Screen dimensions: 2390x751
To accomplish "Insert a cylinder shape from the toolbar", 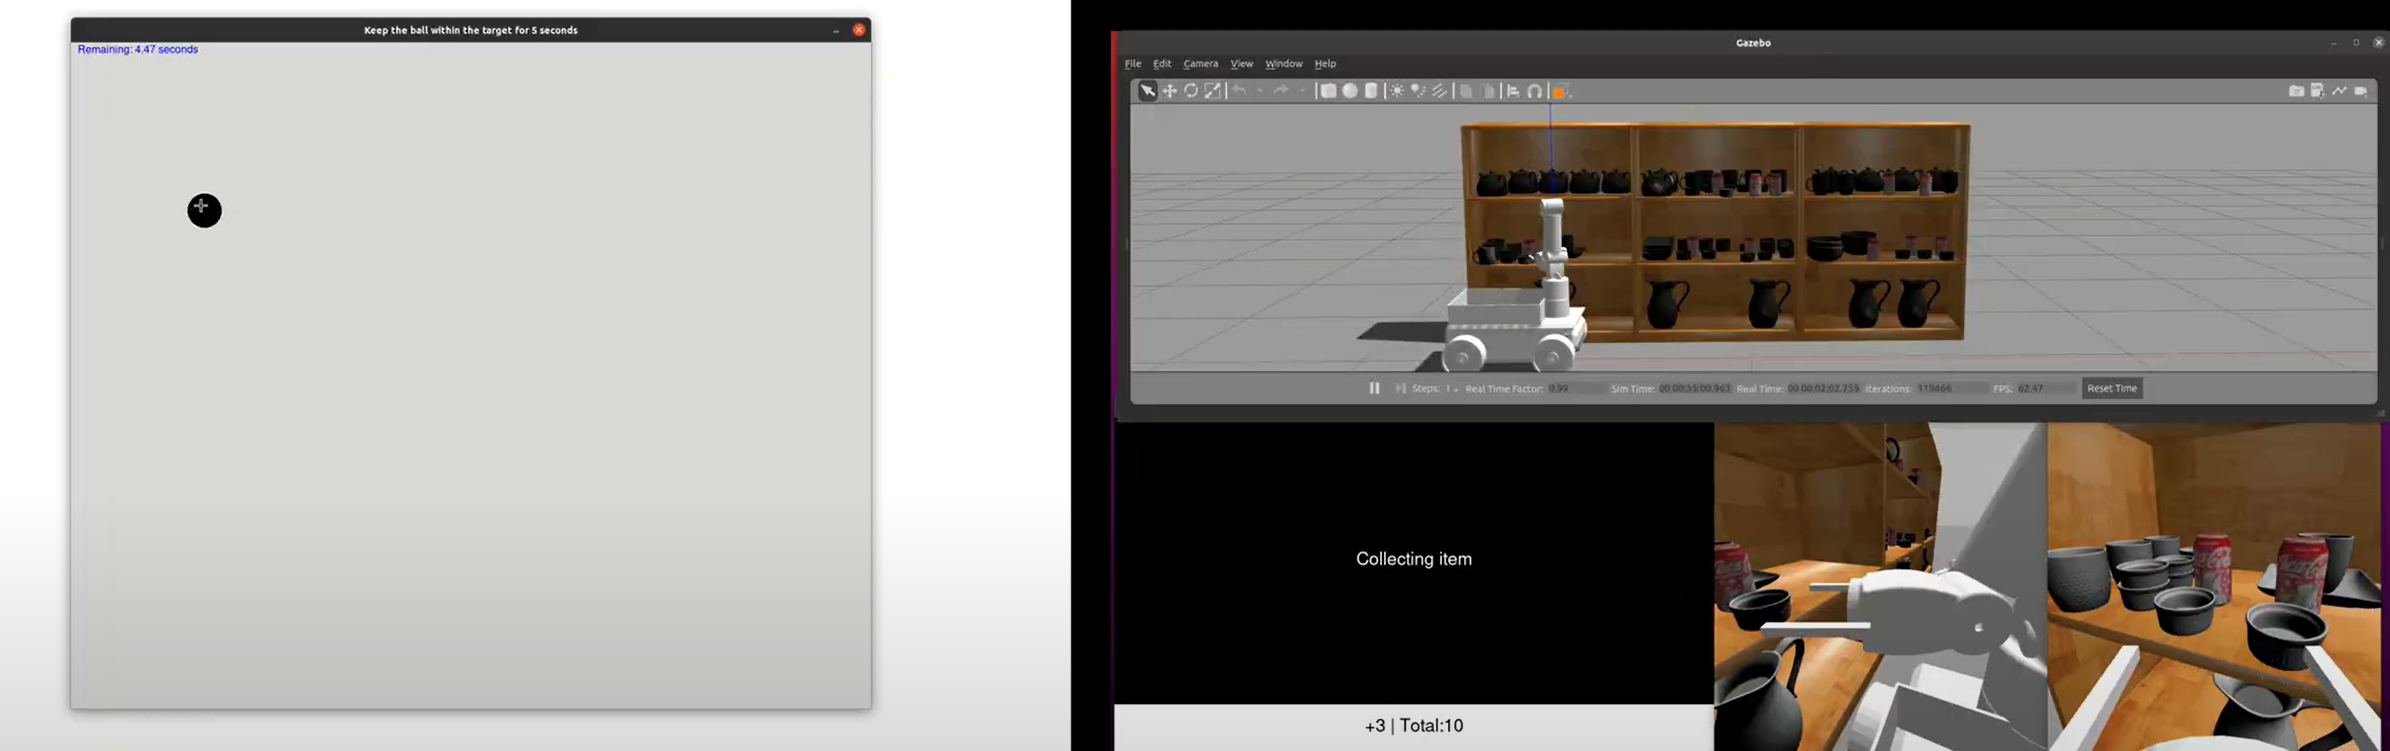I will [x=1371, y=91].
